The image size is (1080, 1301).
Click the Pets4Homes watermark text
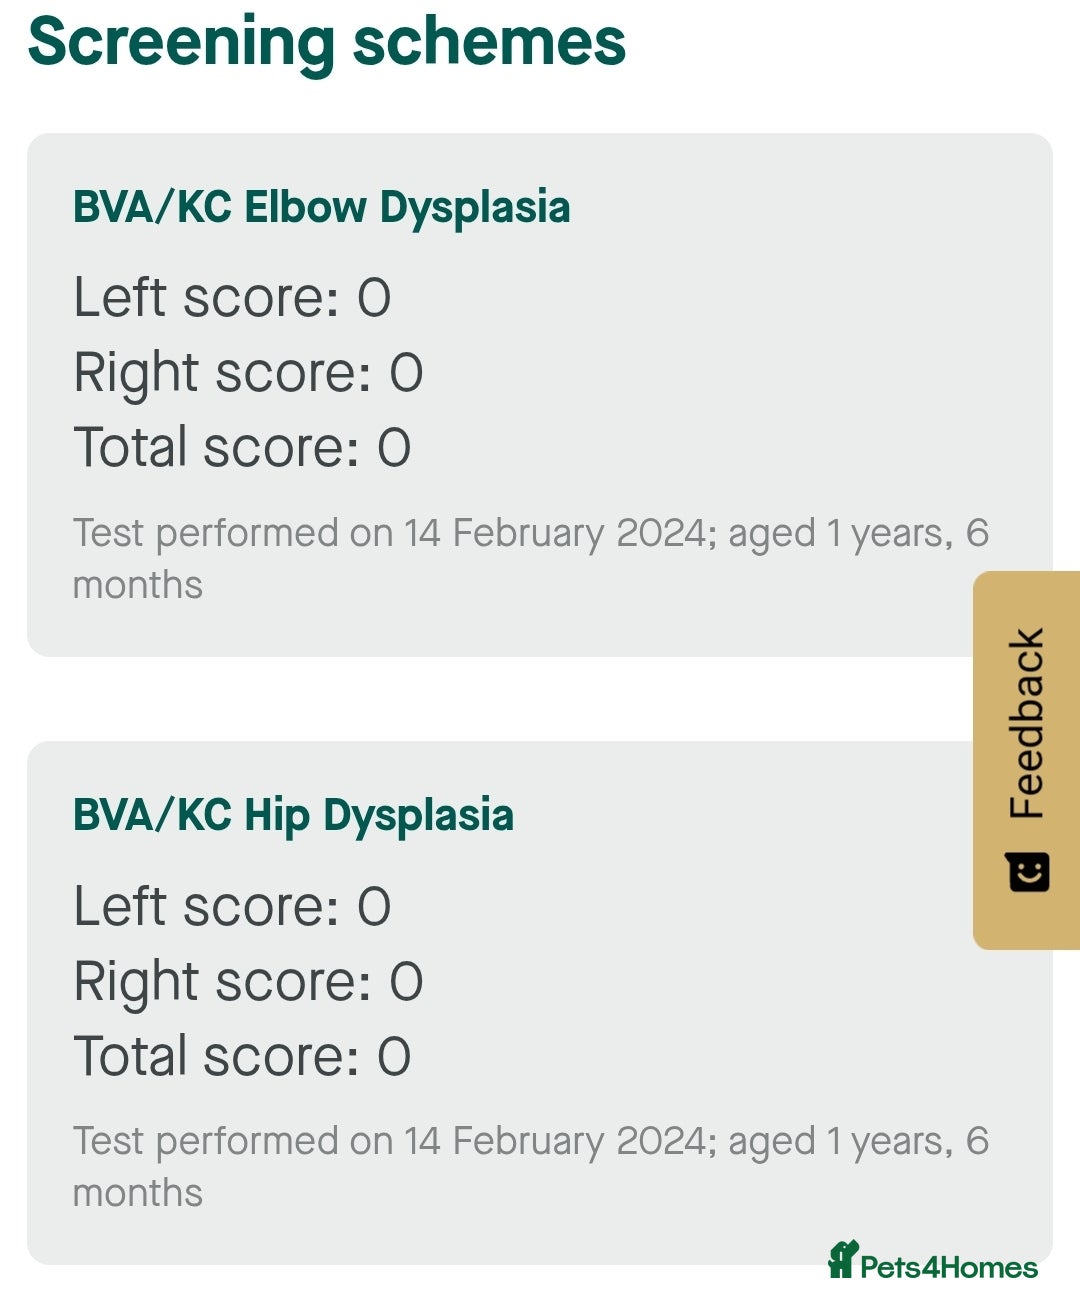tap(948, 1268)
